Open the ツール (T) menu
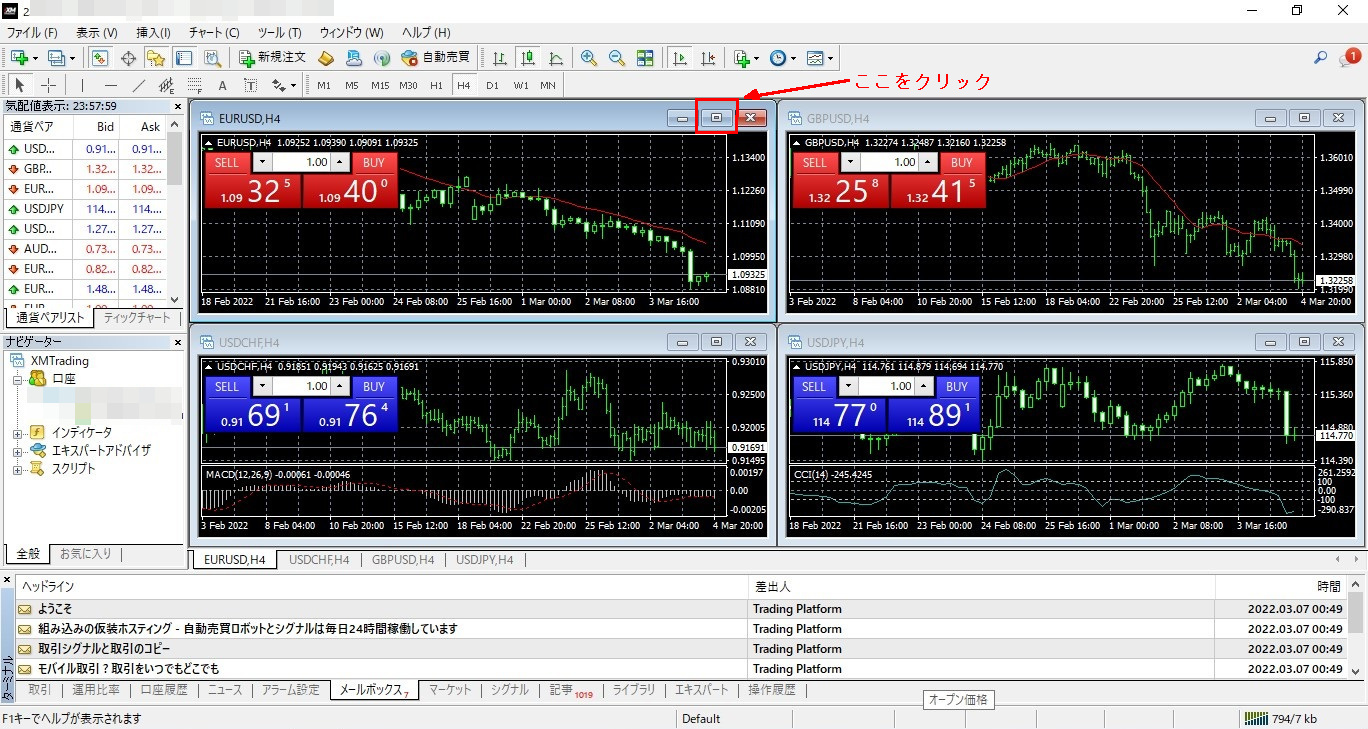This screenshot has height=729, width=1368. click(x=280, y=33)
